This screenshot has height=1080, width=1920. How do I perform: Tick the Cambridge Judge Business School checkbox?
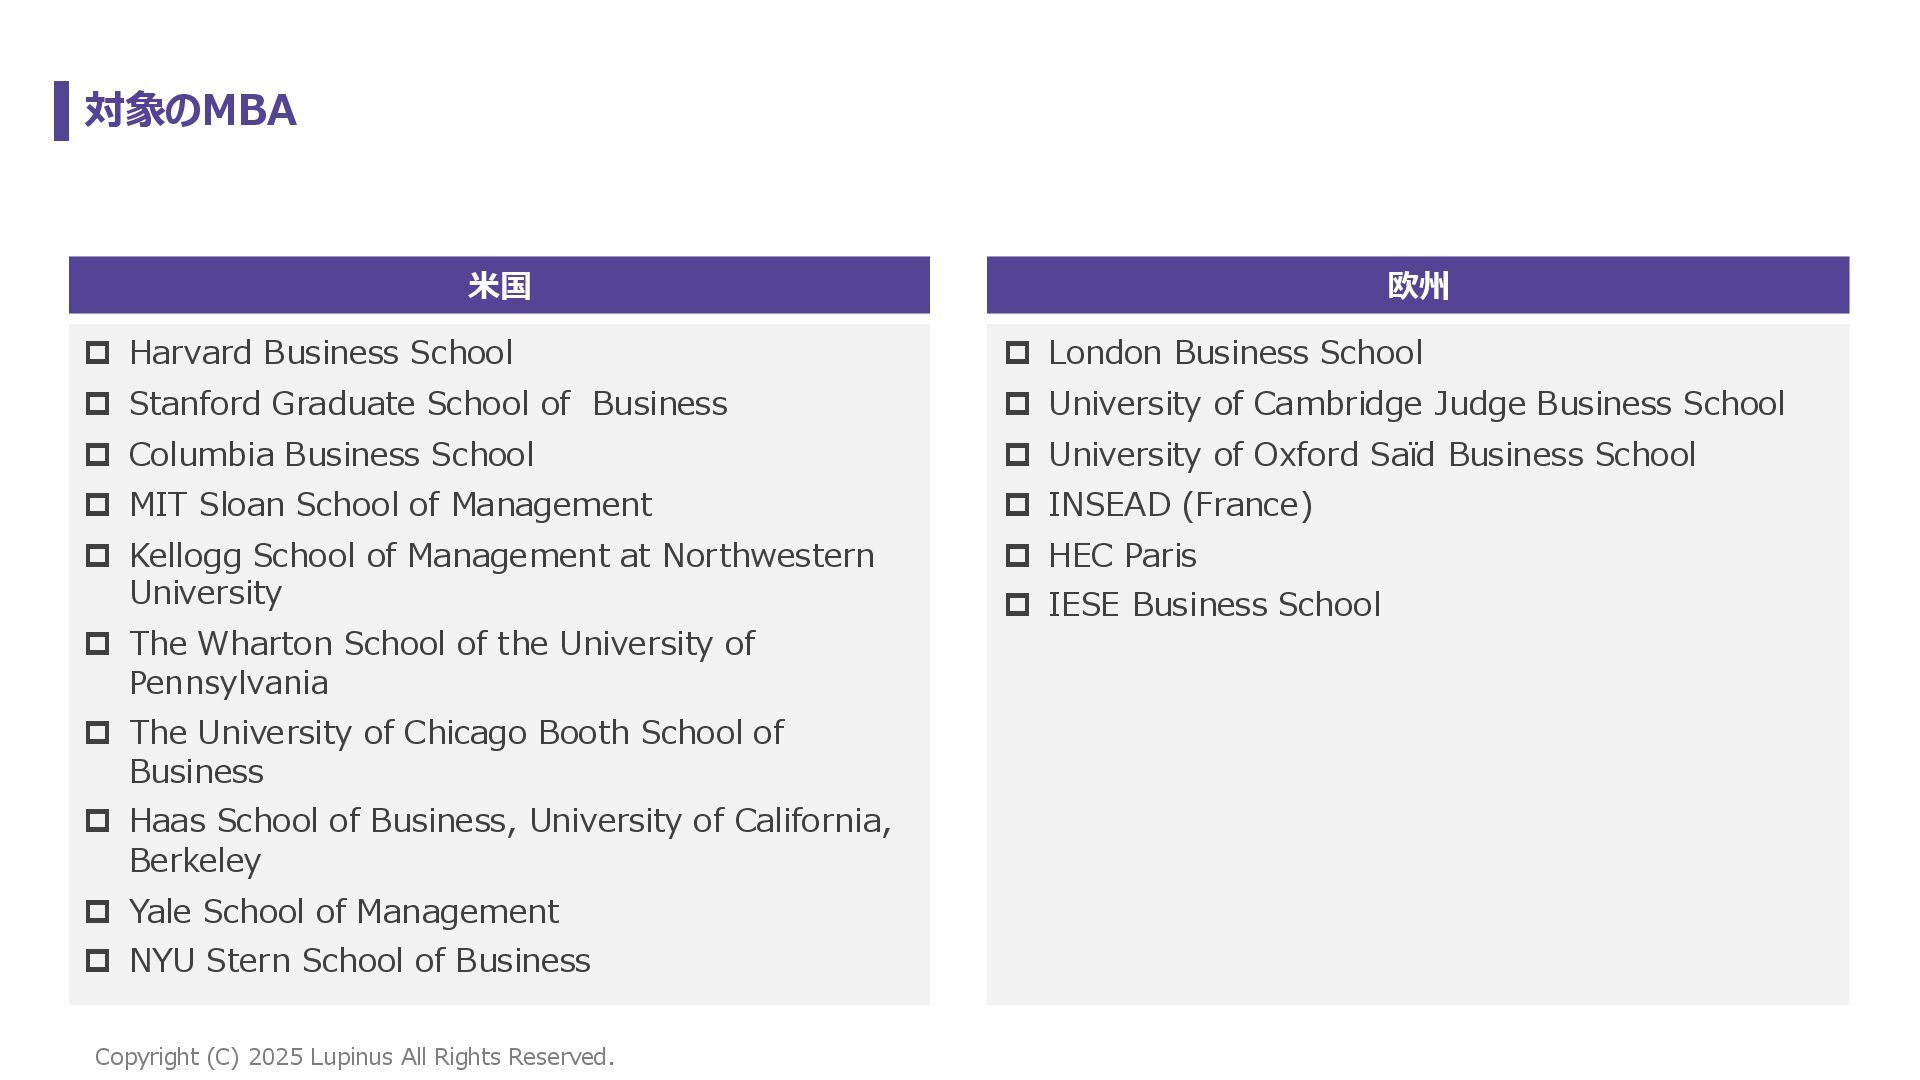pyautogui.click(x=1017, y=404)
